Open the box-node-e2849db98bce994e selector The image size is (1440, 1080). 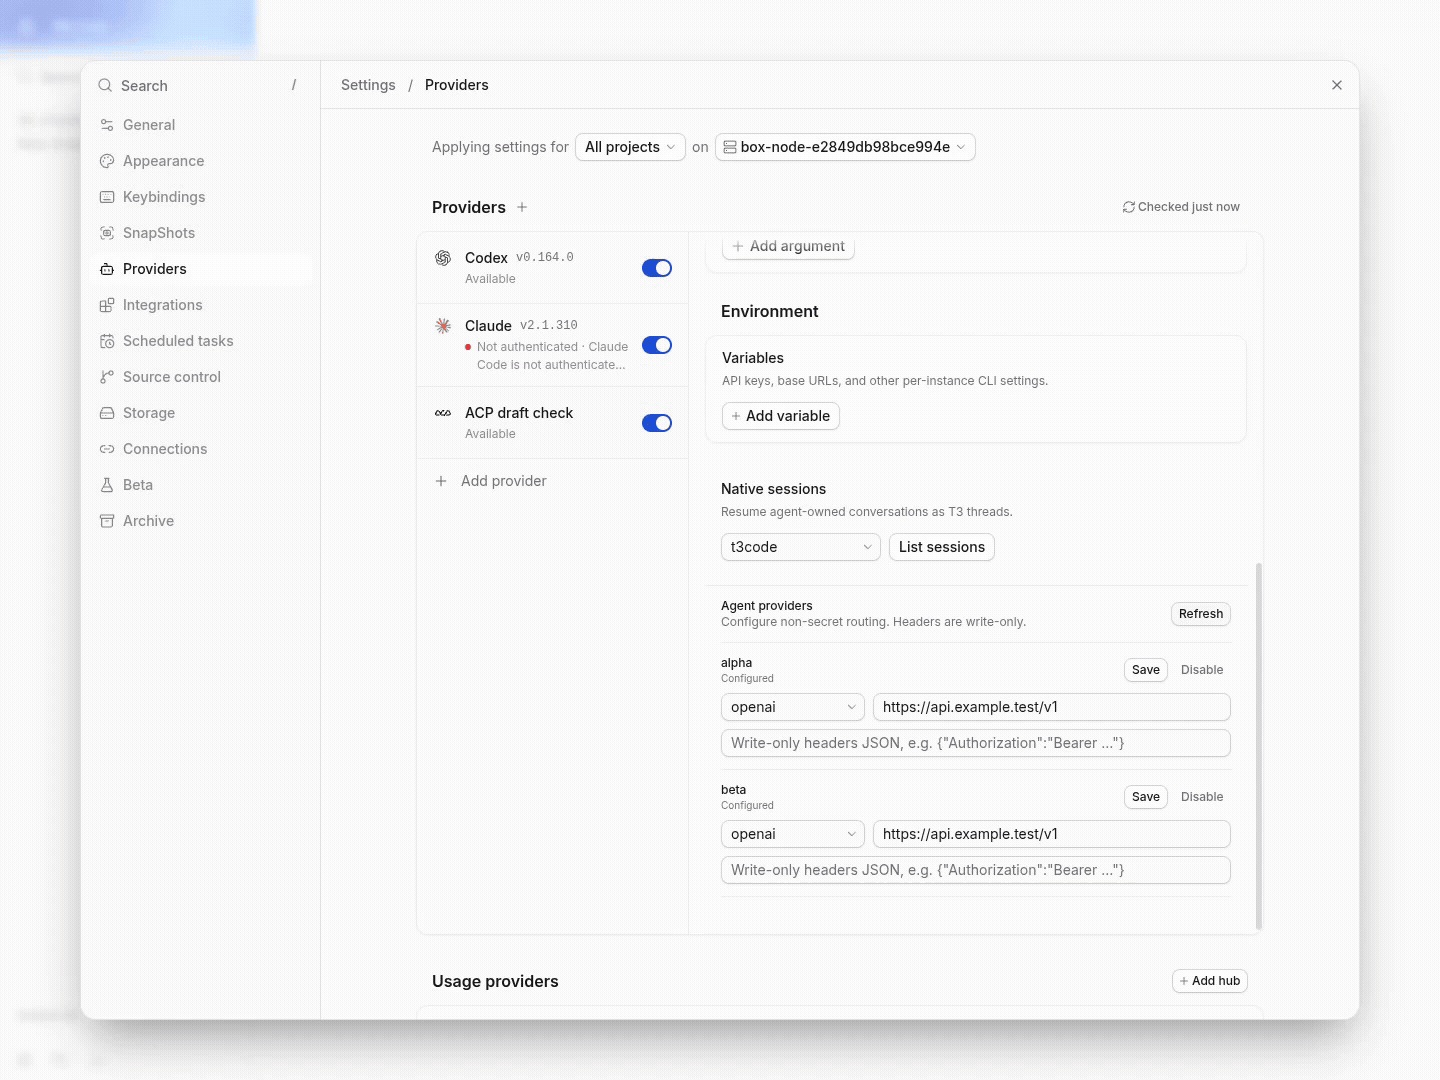click(845, 147)
